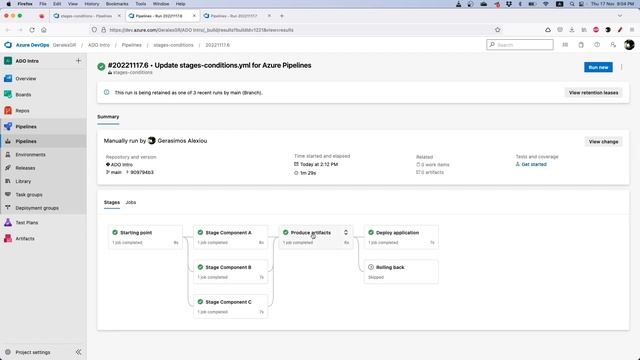This screenshot has width=640, height=360.
Task: Click the ADO Intro repository link
Action: pyautogui.click(x=122, y=164)
